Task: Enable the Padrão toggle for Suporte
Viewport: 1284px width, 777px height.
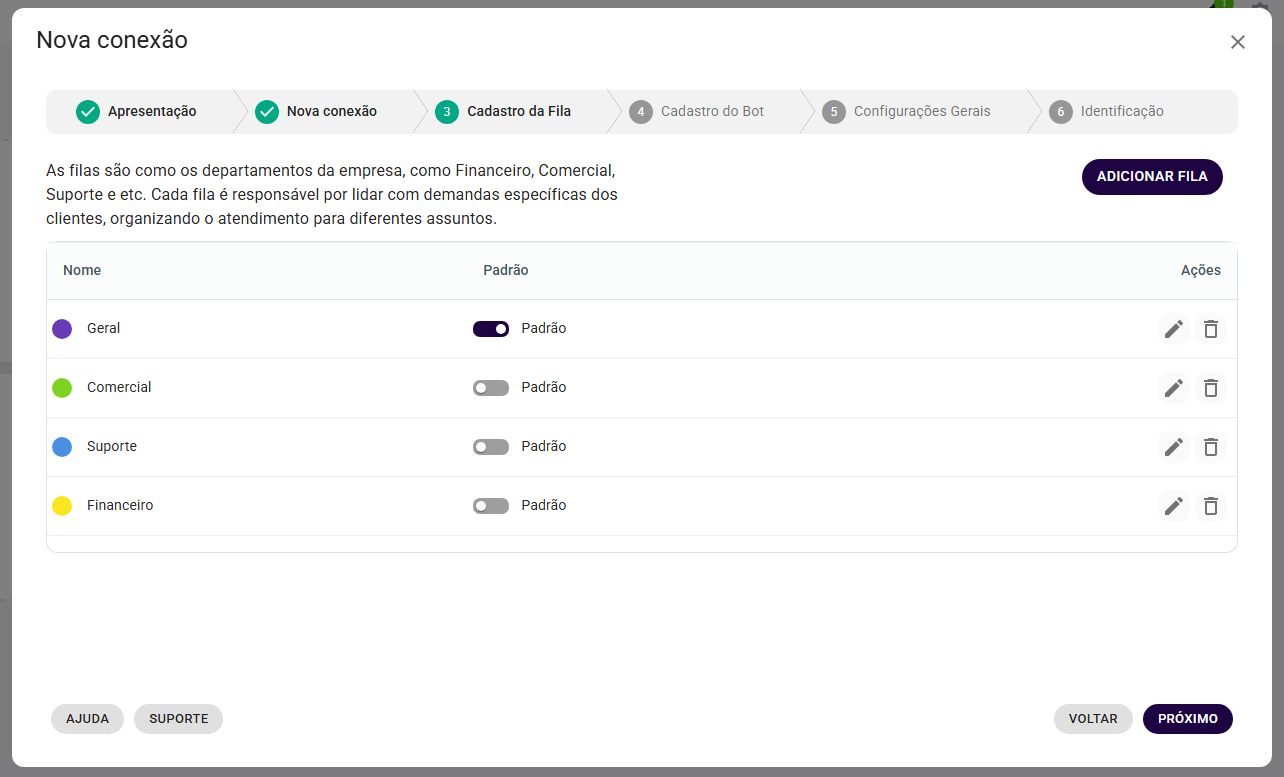Action: point(491,447)
